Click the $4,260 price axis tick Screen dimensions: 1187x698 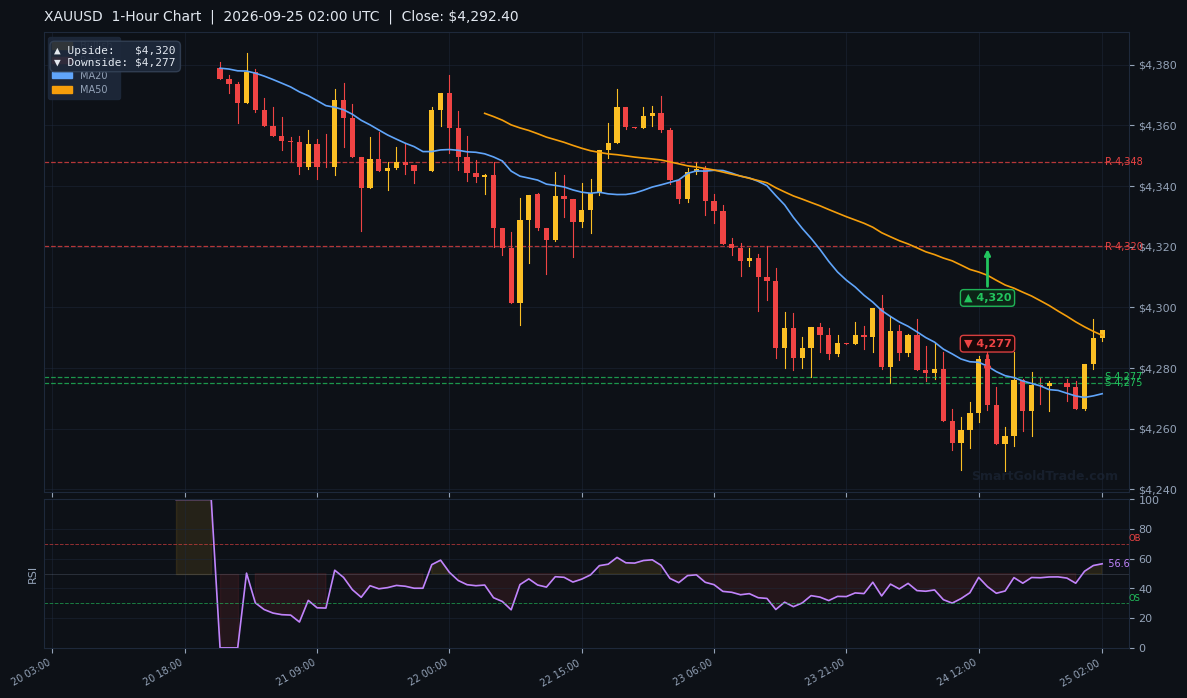[1157, 429]
